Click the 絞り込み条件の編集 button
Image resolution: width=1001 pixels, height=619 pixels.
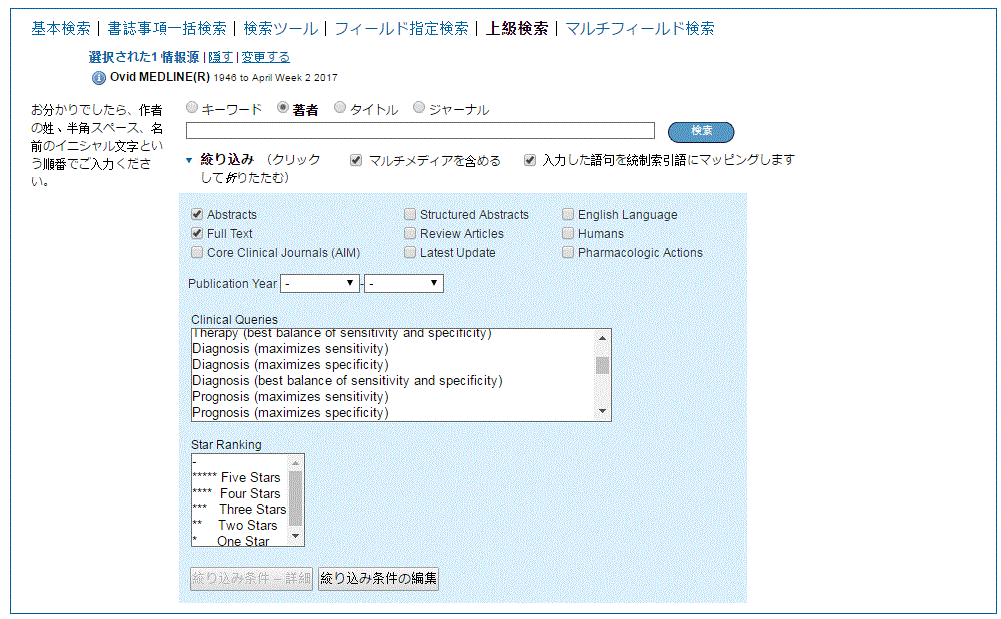coord(379,578)
